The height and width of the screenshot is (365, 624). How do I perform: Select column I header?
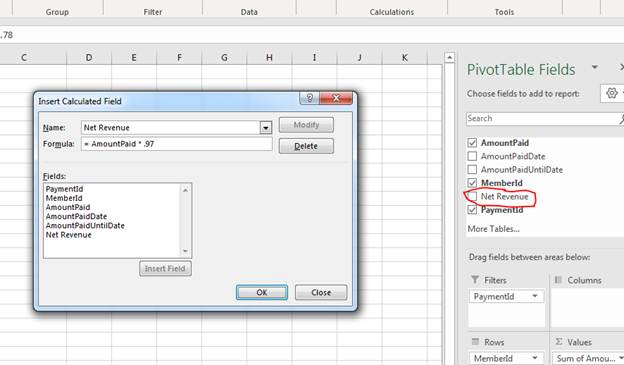click(x=314, y=58)
